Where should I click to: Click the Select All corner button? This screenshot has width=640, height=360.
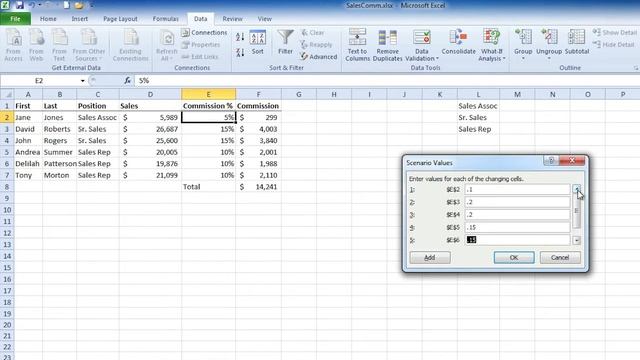click(7, 94)
